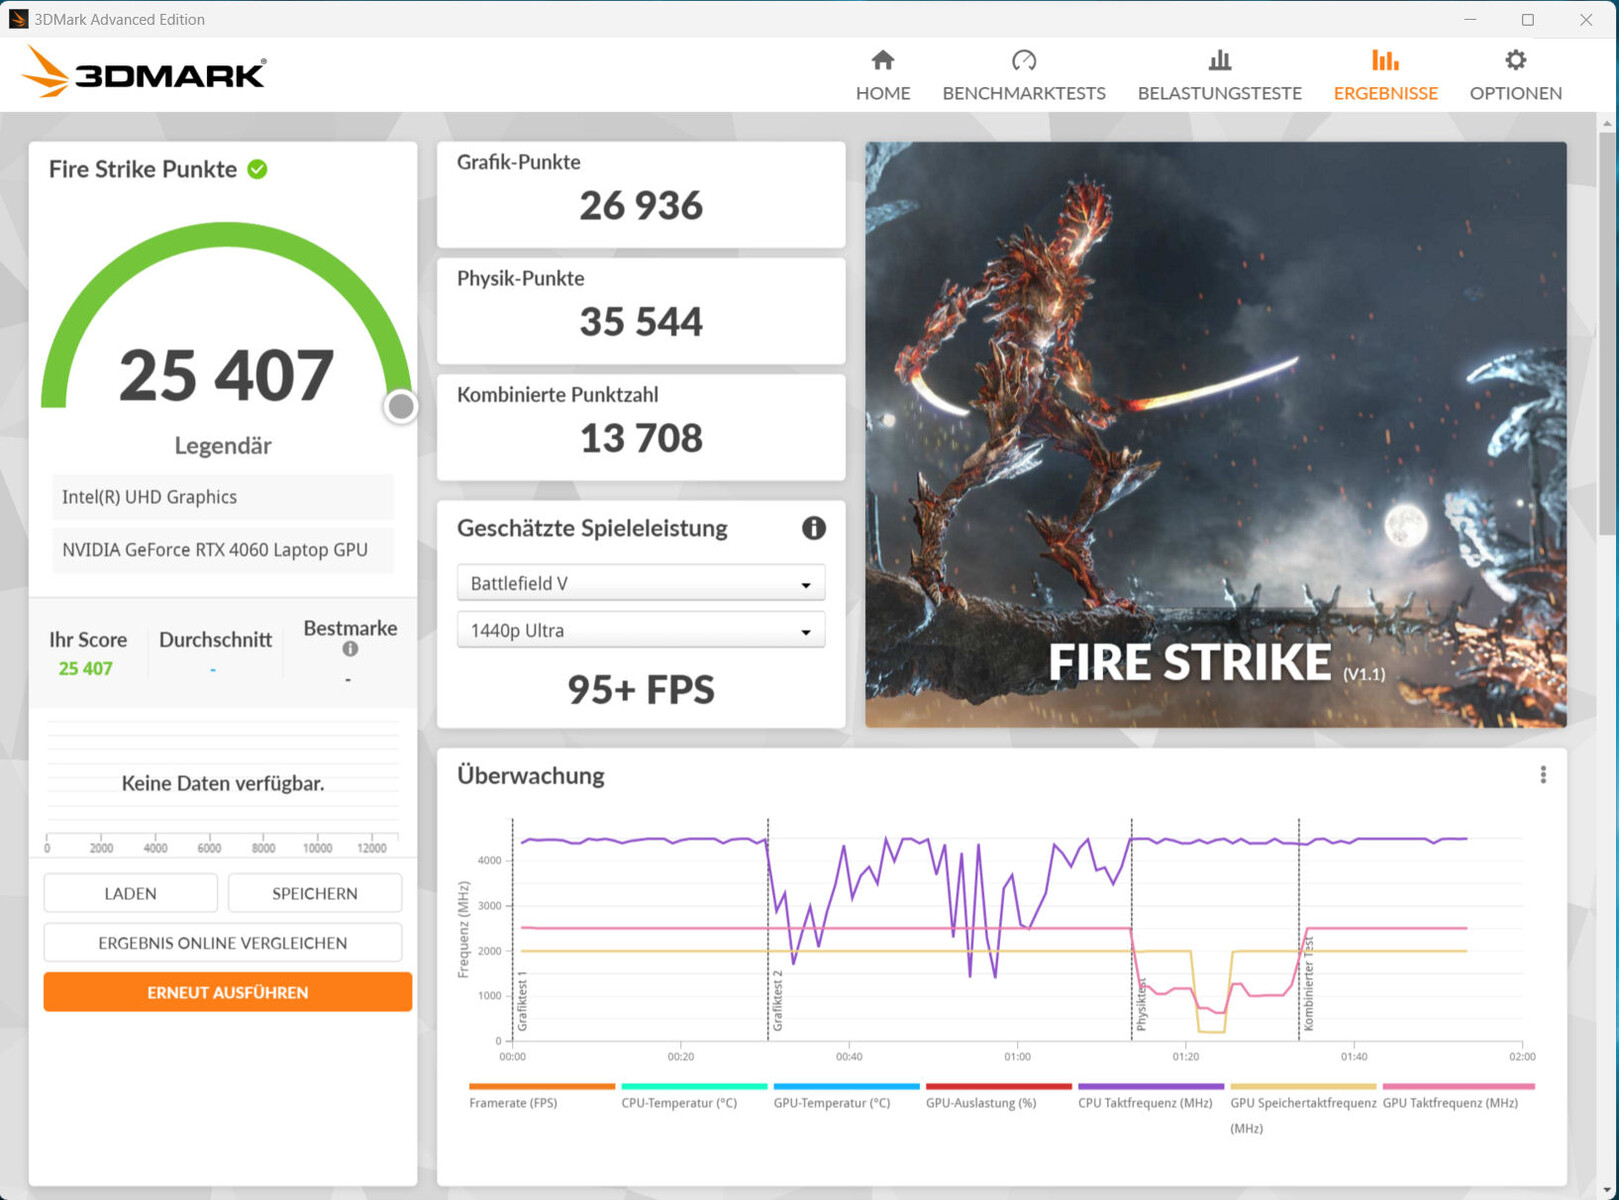Viewport: 1619px width, 1200px height.
Task: Click the Physiktest marker line
Action: tap(1132, 929)
